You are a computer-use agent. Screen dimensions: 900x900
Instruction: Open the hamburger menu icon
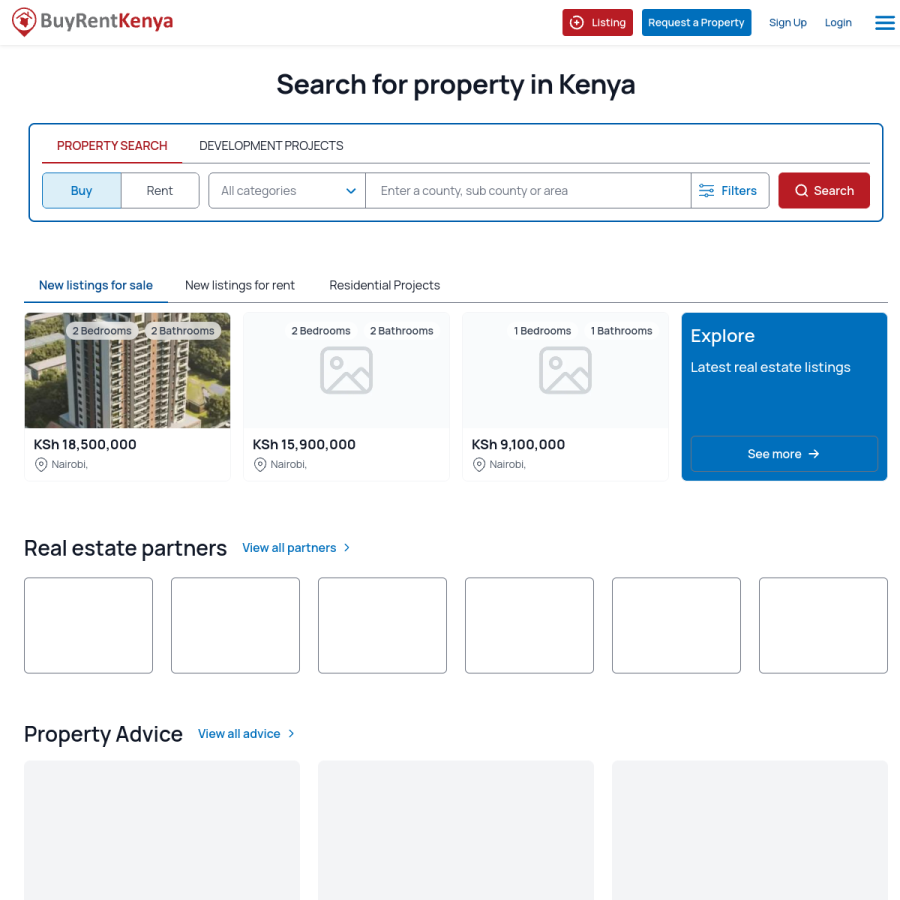click(x=885, y=22)
